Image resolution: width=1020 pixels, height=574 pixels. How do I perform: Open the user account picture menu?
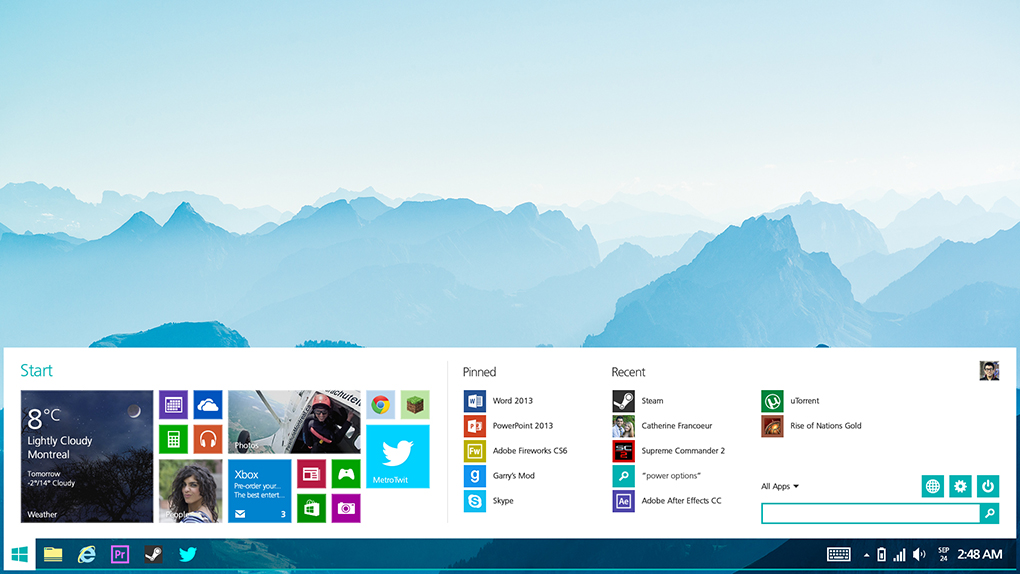[x=989, y=371]
